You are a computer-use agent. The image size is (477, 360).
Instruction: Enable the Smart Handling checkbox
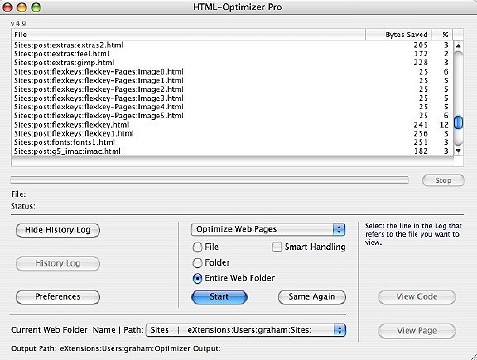point(277,247)
